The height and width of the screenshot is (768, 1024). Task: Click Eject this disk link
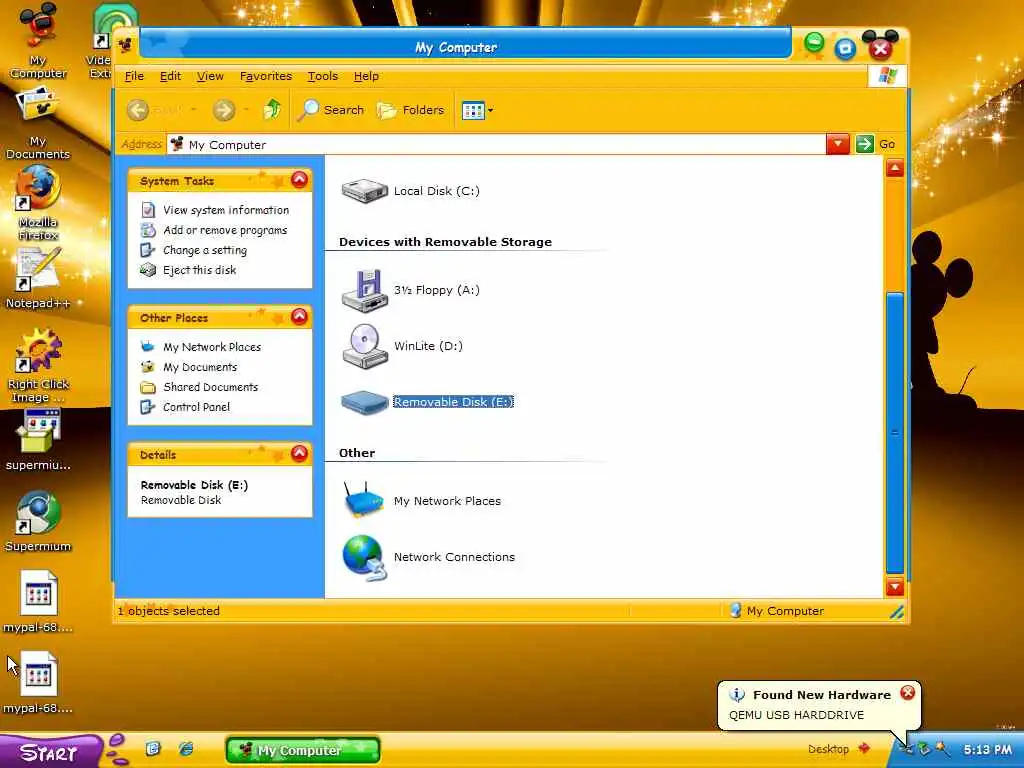click(199, 270)
